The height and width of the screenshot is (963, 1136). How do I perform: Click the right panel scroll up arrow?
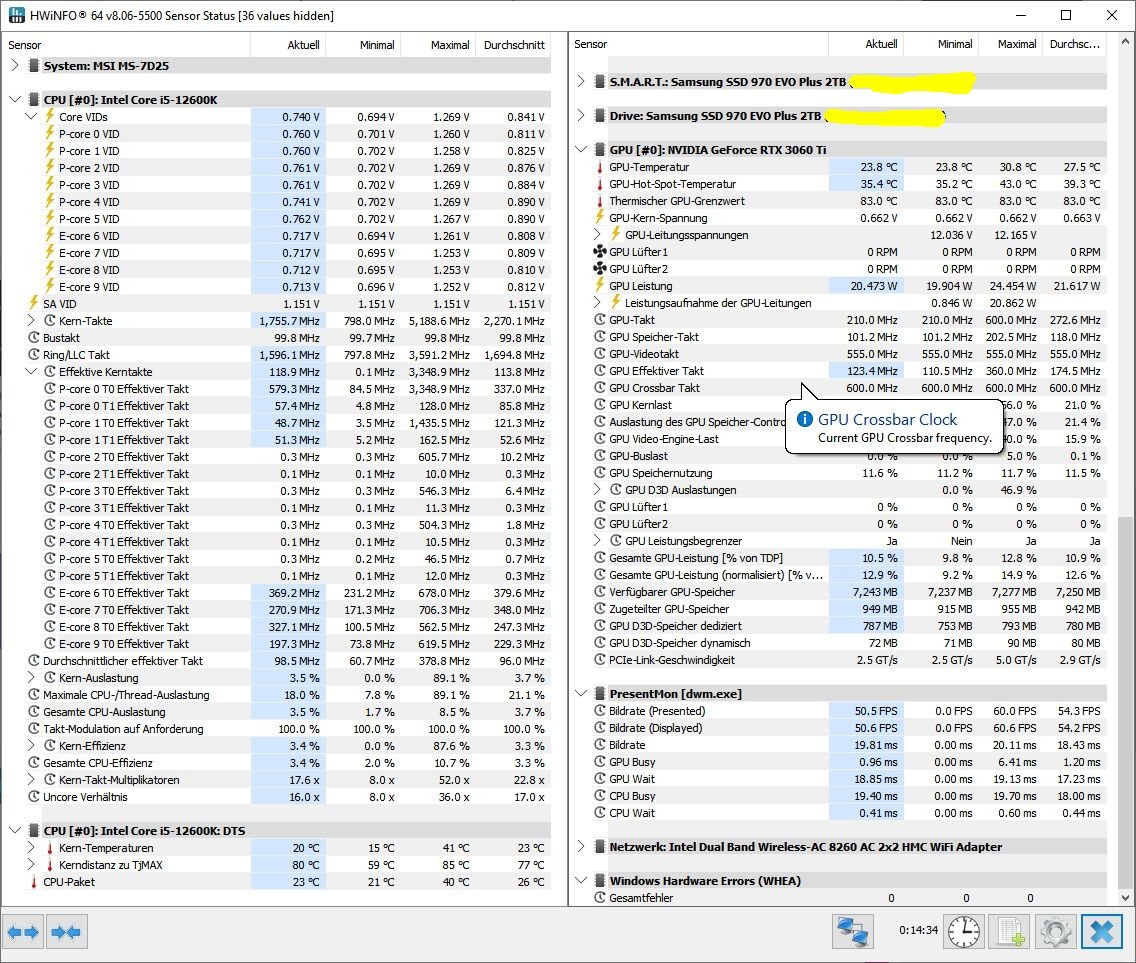tap(1124, 41)
